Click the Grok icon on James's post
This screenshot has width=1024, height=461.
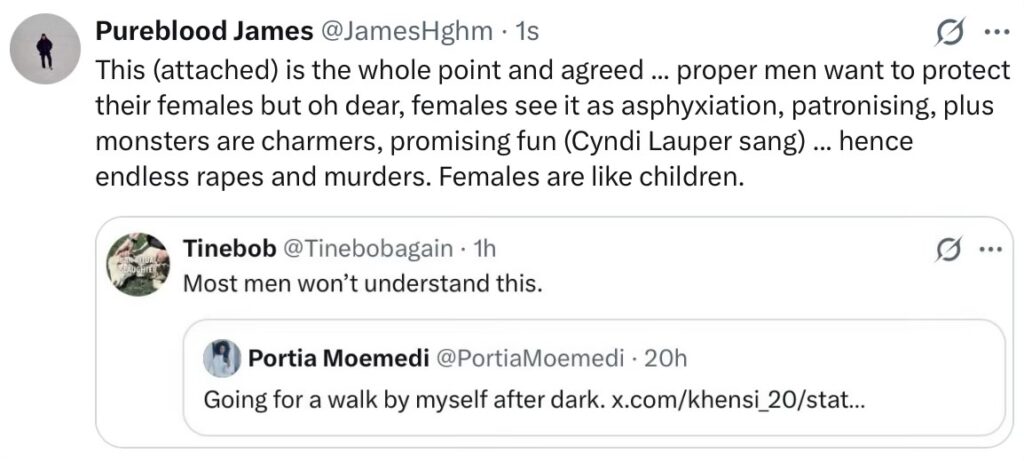click(x=948, y=33)
